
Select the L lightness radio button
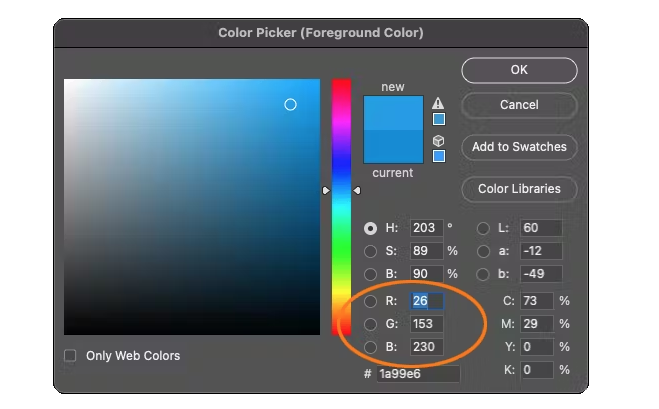(483, 228)
